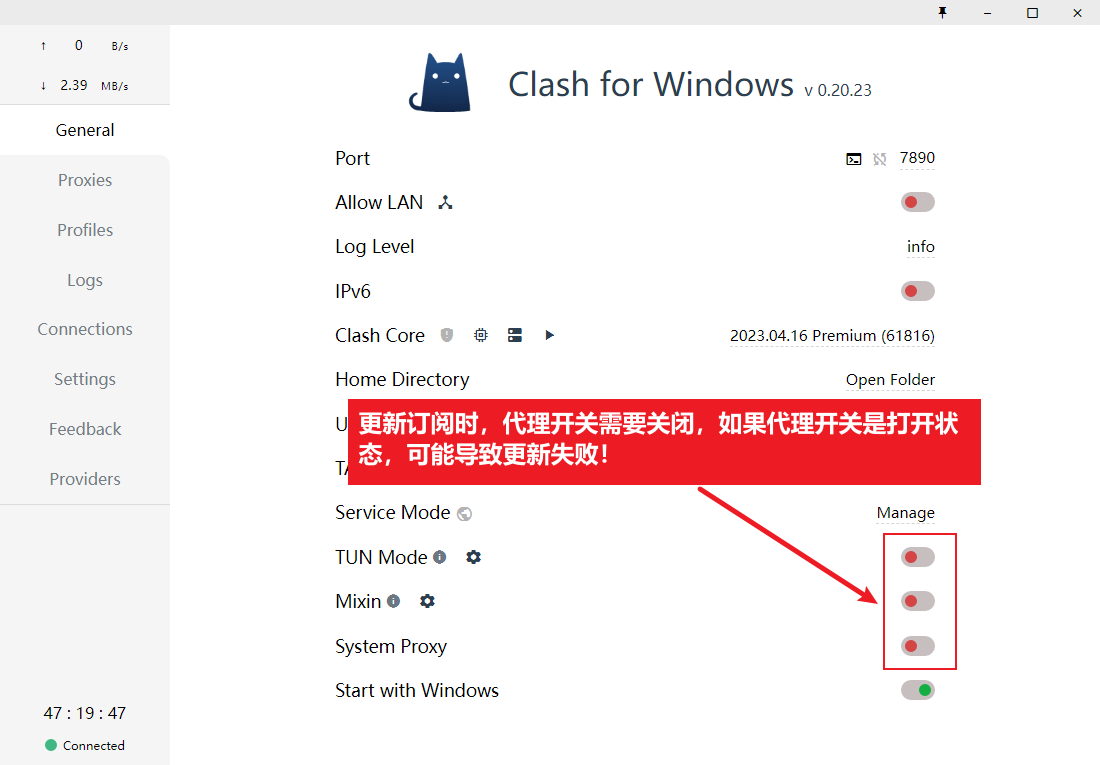Switch to the Profiles tab
This screenshot has height=765, width=1100.
click(85, 230)
